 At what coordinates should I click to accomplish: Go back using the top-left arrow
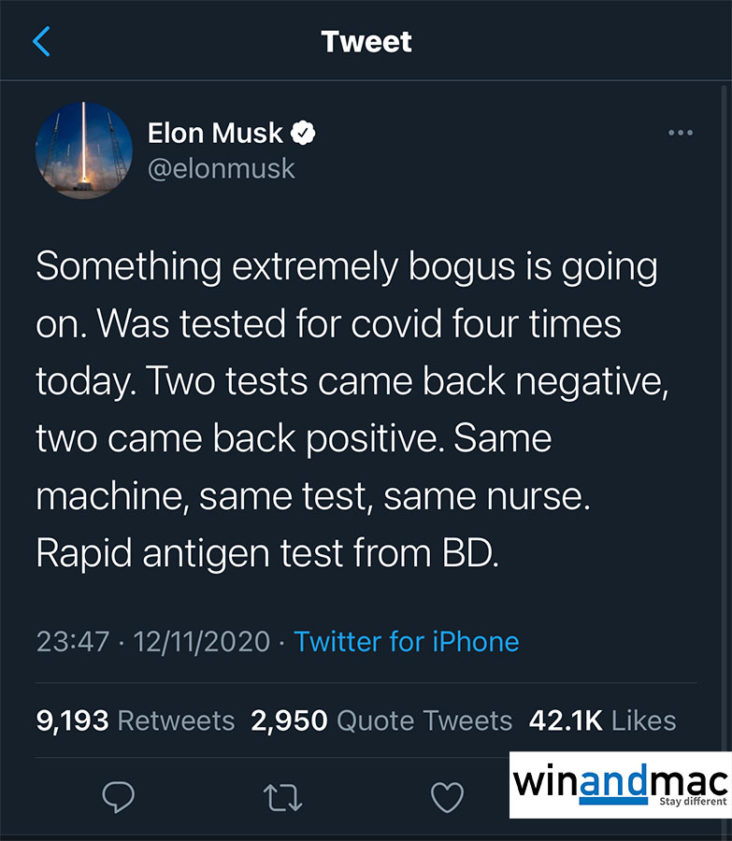[41, 42]
